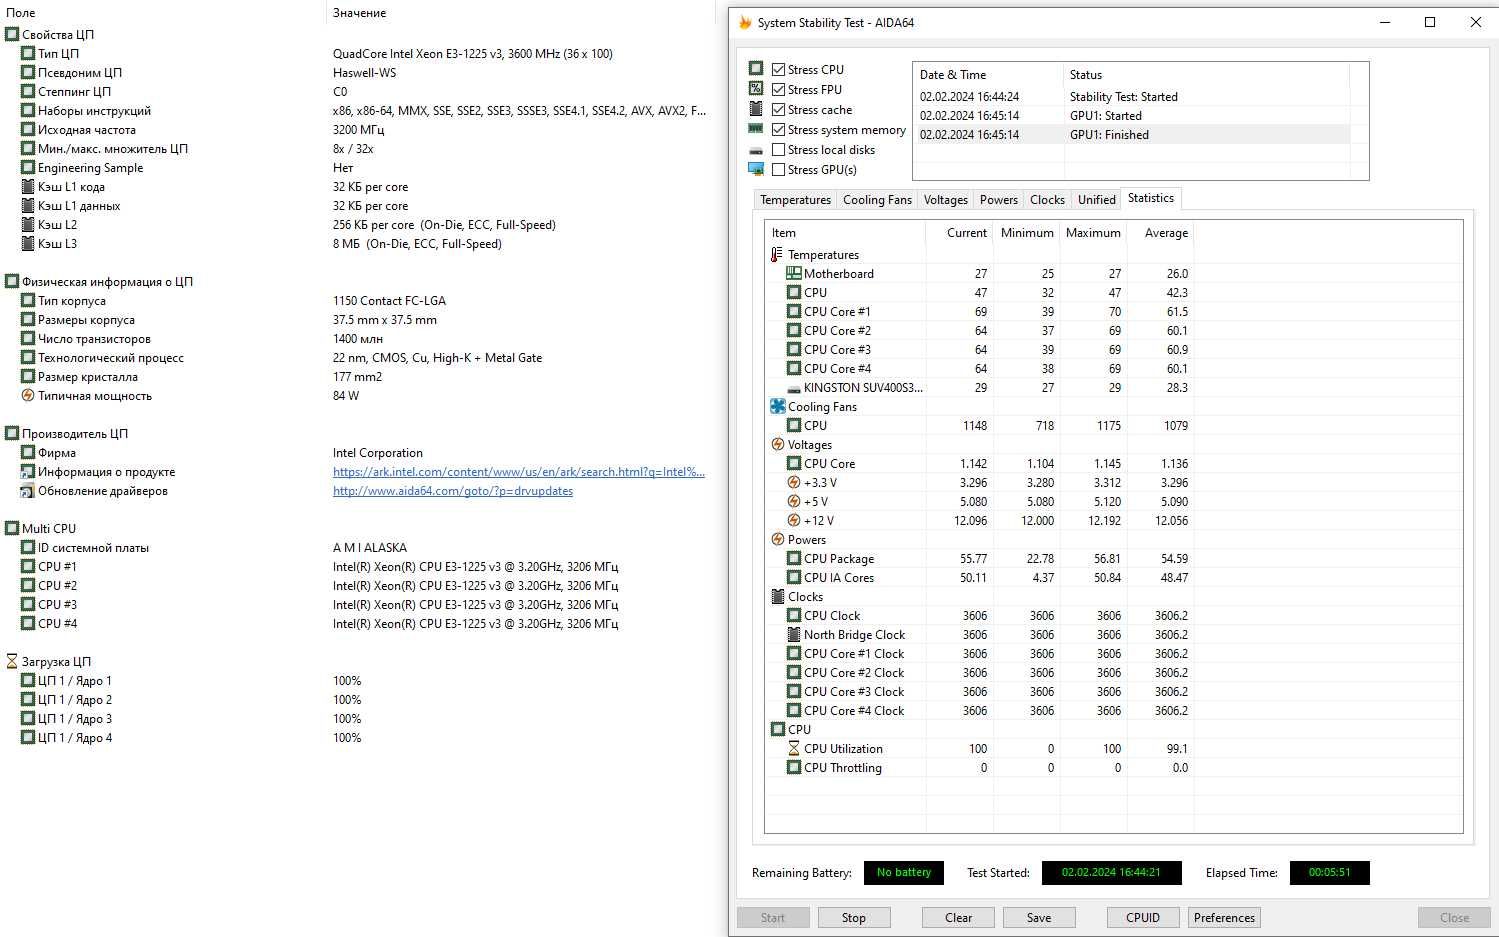This screenshot has width=1499, height=937.
Task: Open the Powers tab
Action: pos(998,200)
